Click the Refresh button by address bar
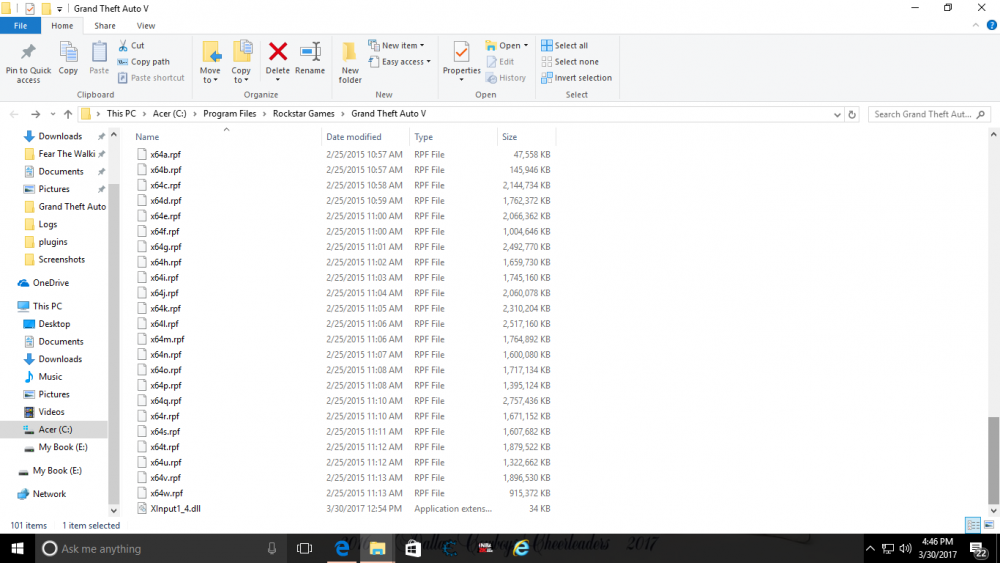This screenshot has height=563, width=1000. tap(852, 114)
